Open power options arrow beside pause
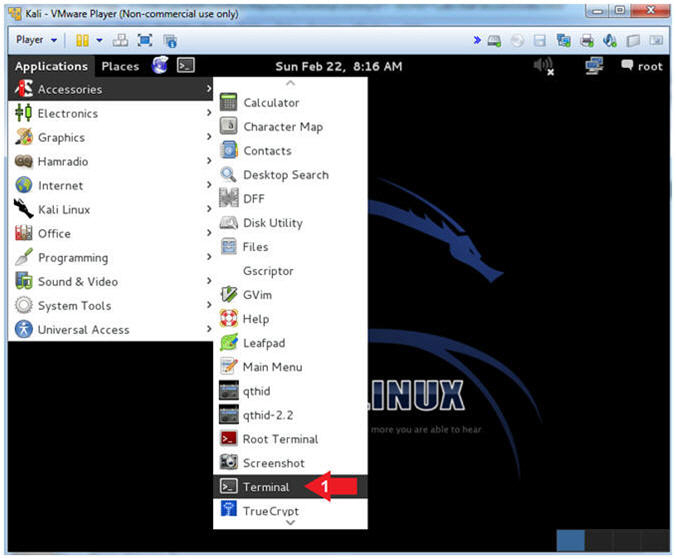This screenshot has height=559, width=676. pyautogui.click(x=100, y=41)
